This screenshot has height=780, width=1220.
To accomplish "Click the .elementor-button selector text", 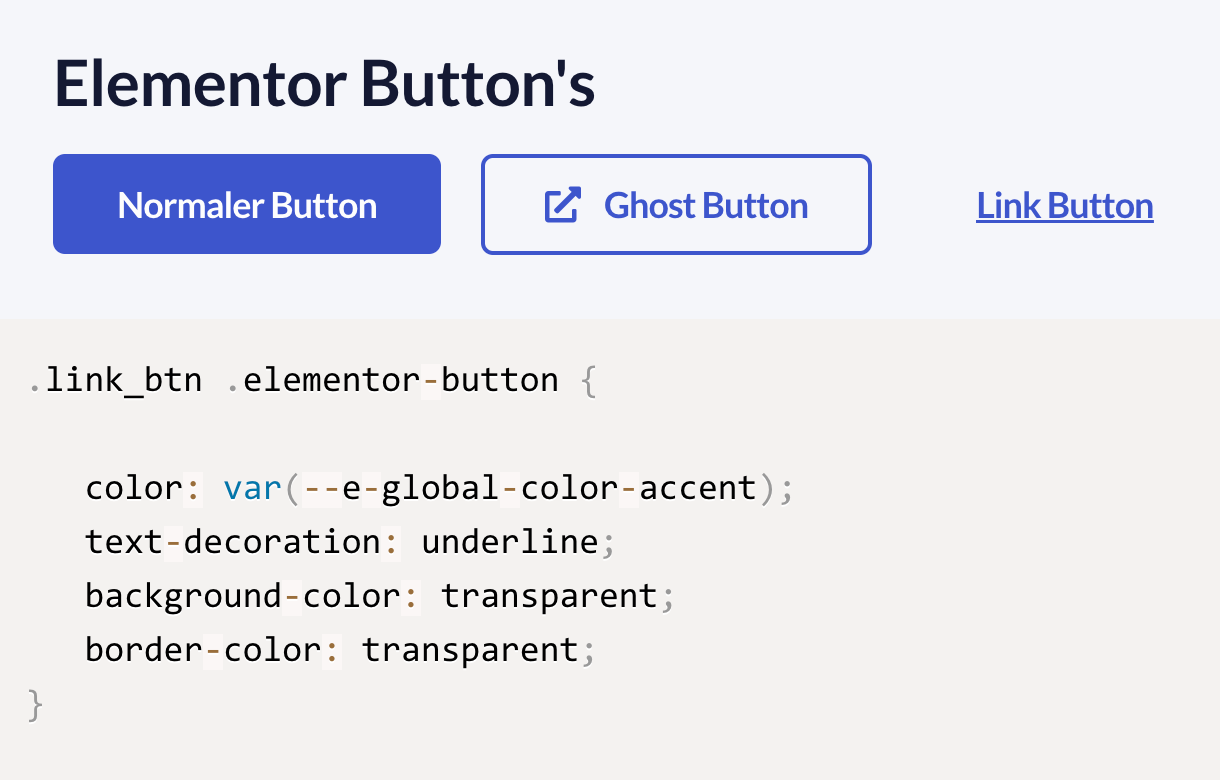I will tap(393, 381).
